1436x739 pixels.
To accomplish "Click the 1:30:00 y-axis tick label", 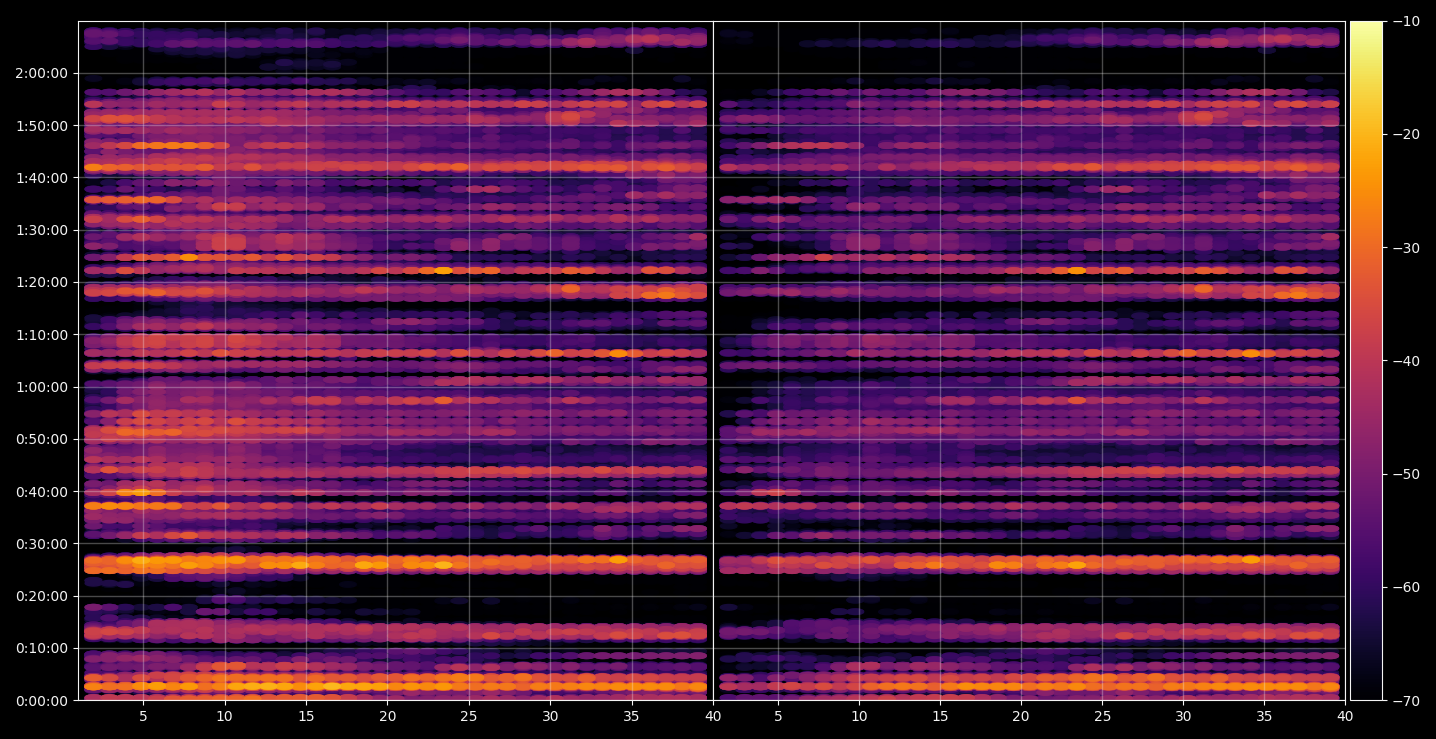I will tap(42, 230).
